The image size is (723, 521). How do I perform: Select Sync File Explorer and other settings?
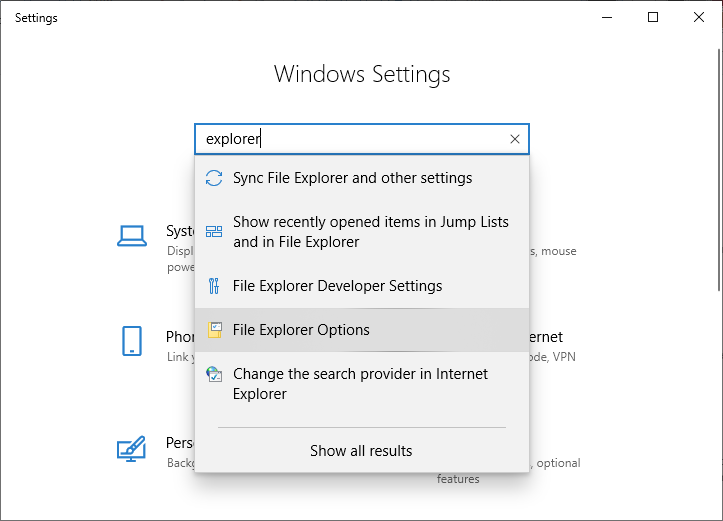[x=362, y=178]
